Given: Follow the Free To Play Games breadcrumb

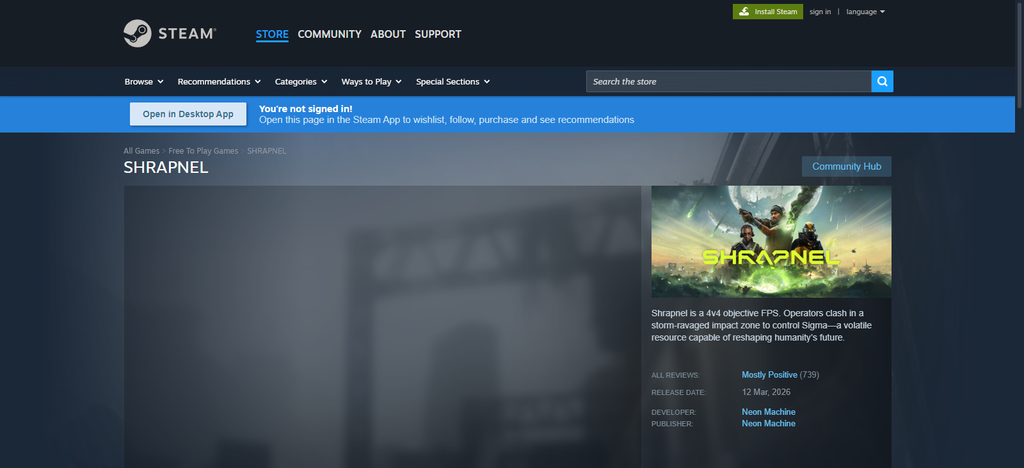Looking at the screenshot, I should [203, 151].
